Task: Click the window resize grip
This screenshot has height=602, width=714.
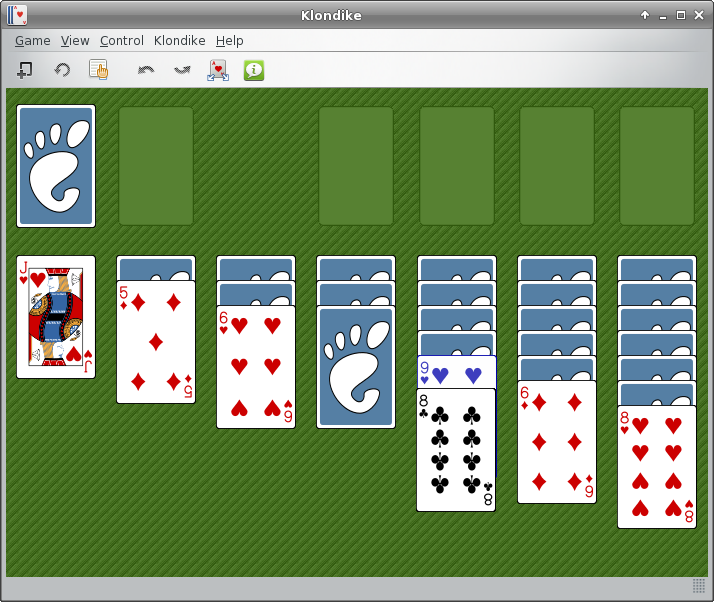Action: [x=699, y=586]
